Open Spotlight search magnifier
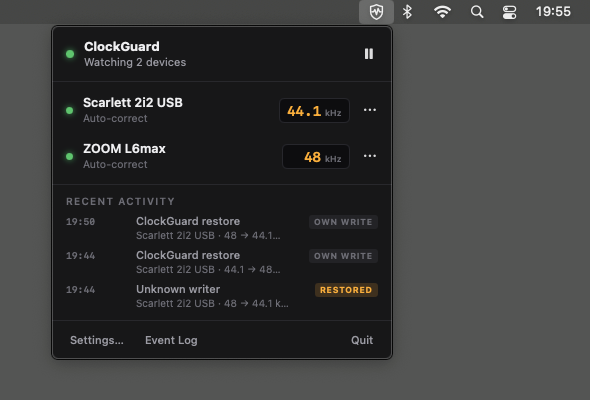Image resolution: width=590 pixels, height=400 pixels. coord(477,12)
